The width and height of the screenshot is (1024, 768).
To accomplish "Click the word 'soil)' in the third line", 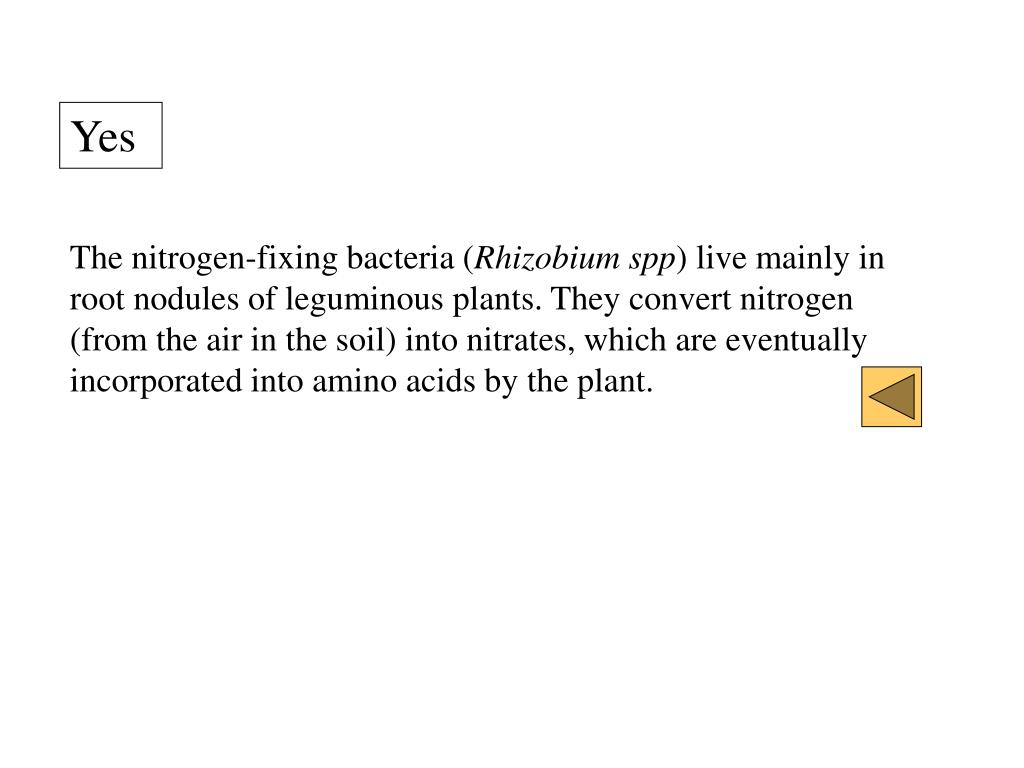I will coord(366,341).
